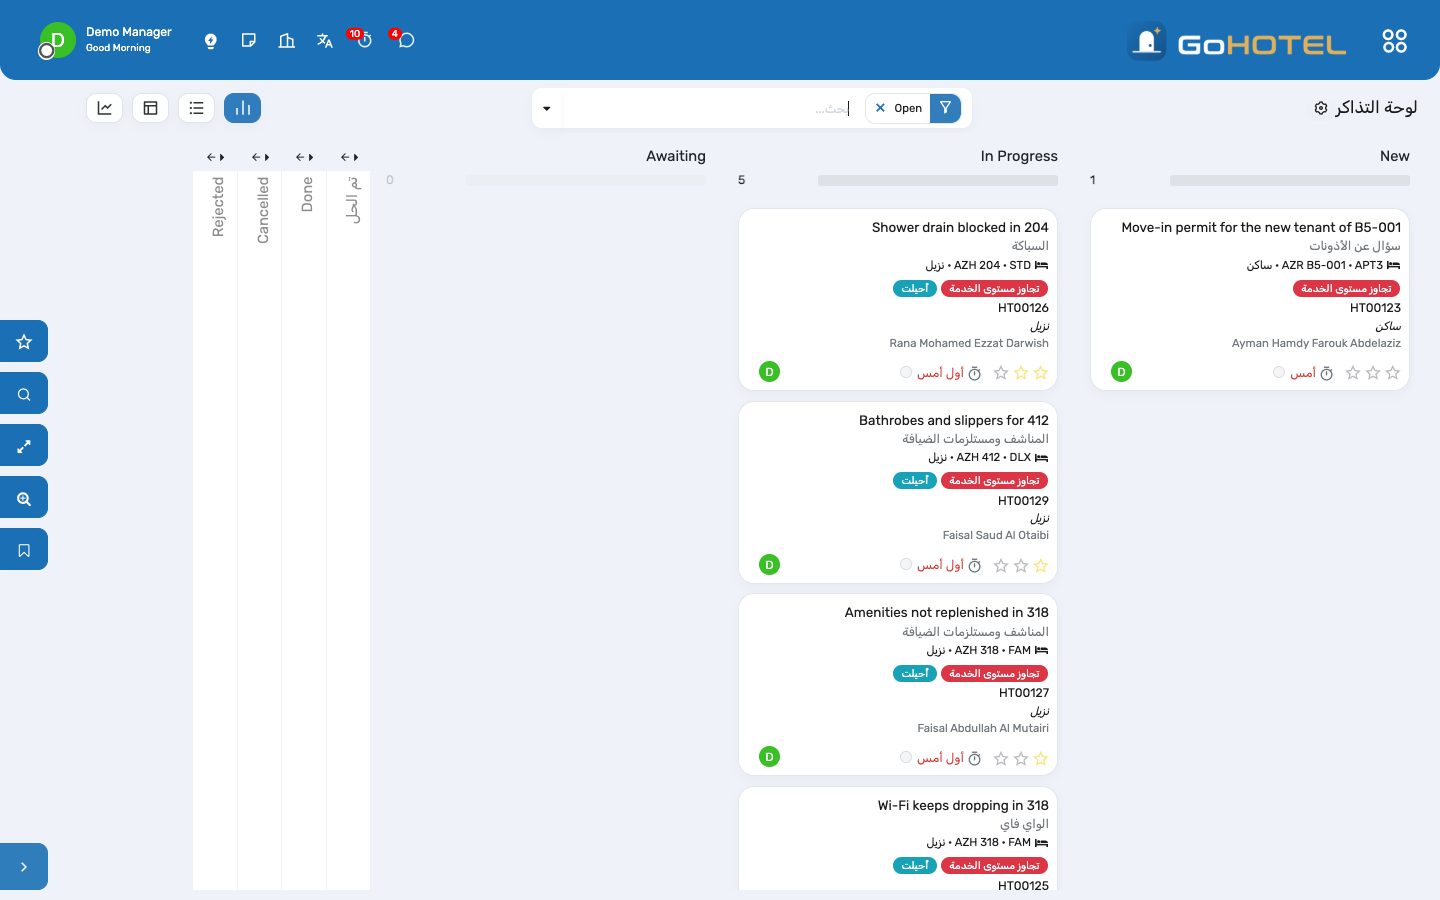
Task: Toggle the circle on Shower drain blocked card
Action: (906, 372)
